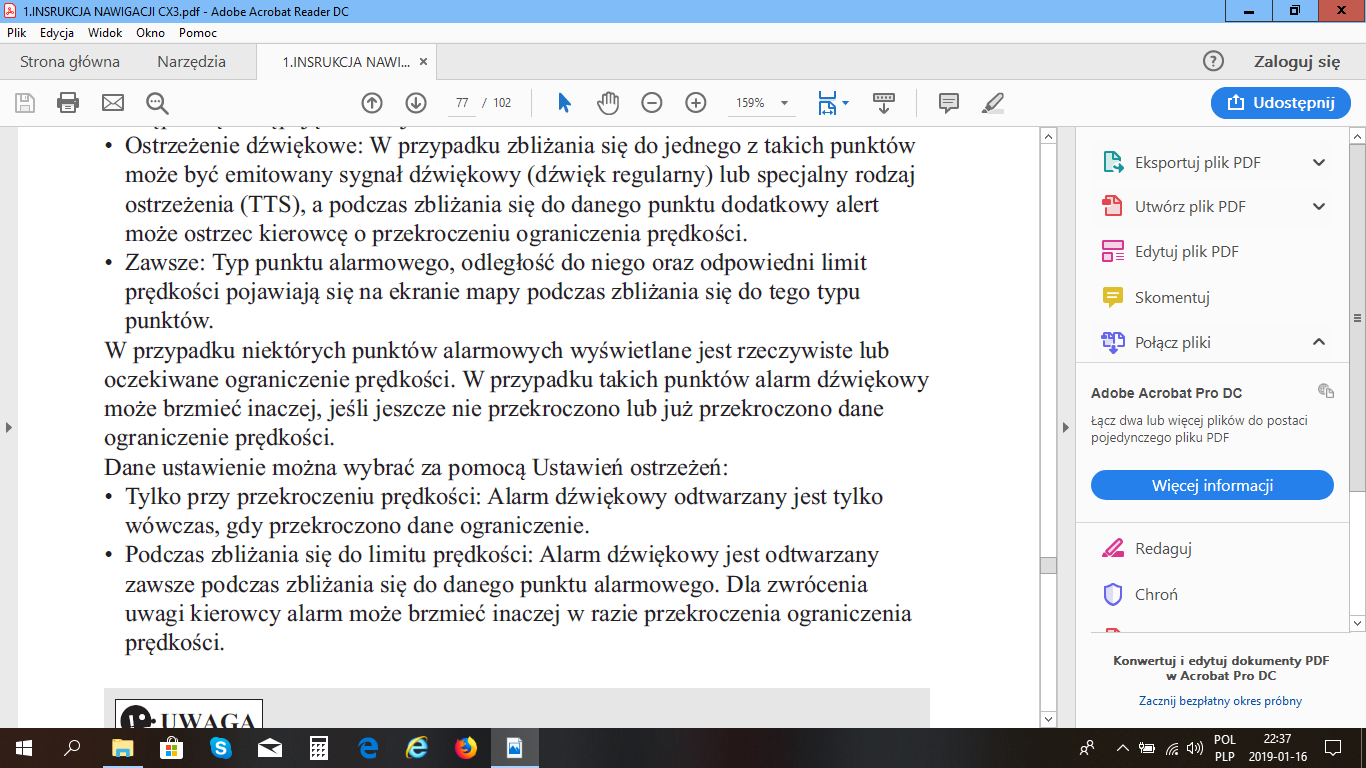Add a sticky note comment
Image resolution: width=1366 pixels, height=768 pixels.
tap(949, 103)
